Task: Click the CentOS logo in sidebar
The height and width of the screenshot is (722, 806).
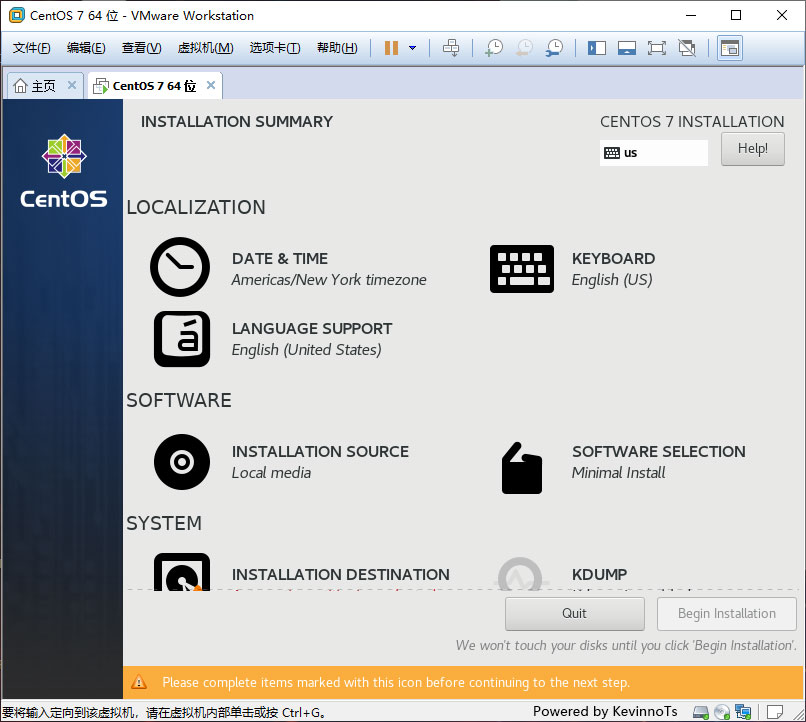Action: click(x=64, y=171)
